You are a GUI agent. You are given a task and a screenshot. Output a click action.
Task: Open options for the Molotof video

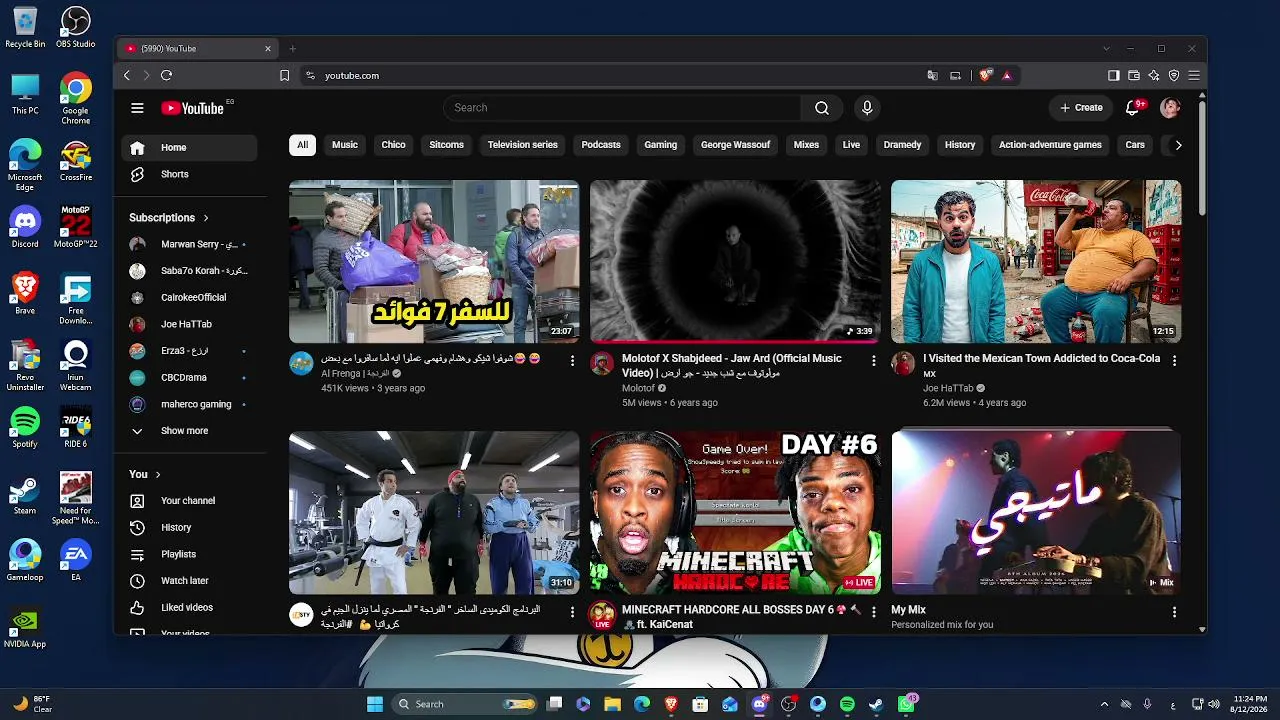pos(873,360)
